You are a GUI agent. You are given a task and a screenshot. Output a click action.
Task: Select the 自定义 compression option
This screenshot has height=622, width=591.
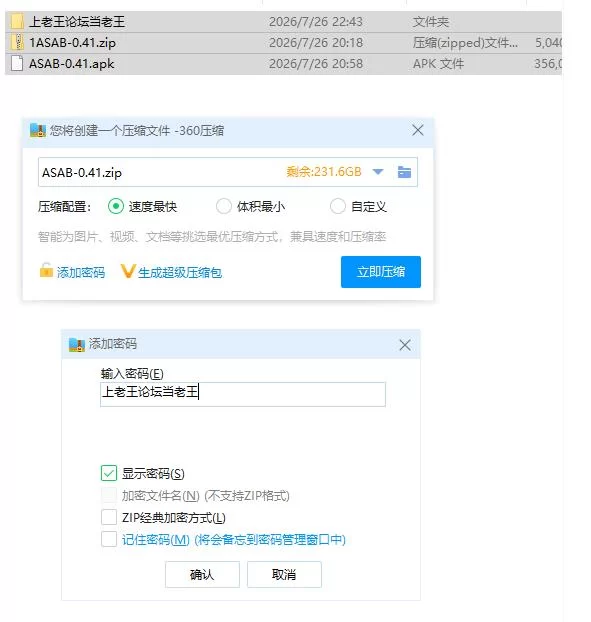pyautogui.click(x=338, y=206)
